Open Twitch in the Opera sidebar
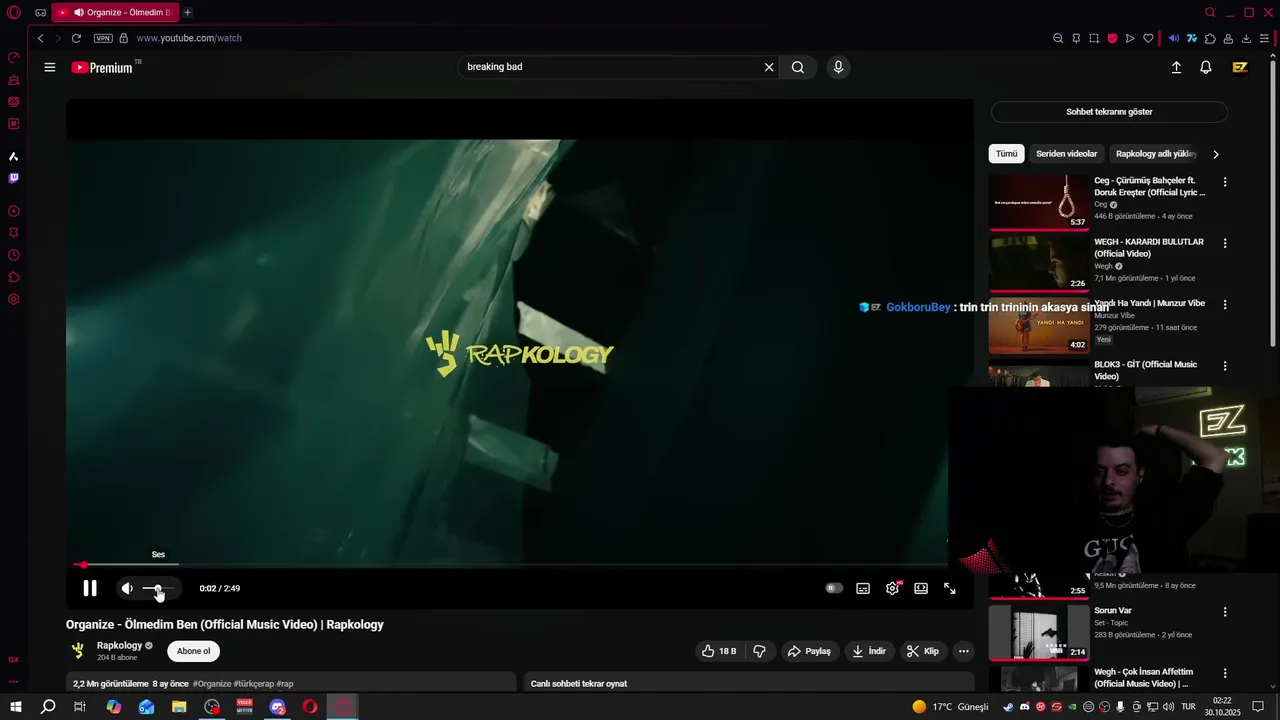 [x=14, y=178]
